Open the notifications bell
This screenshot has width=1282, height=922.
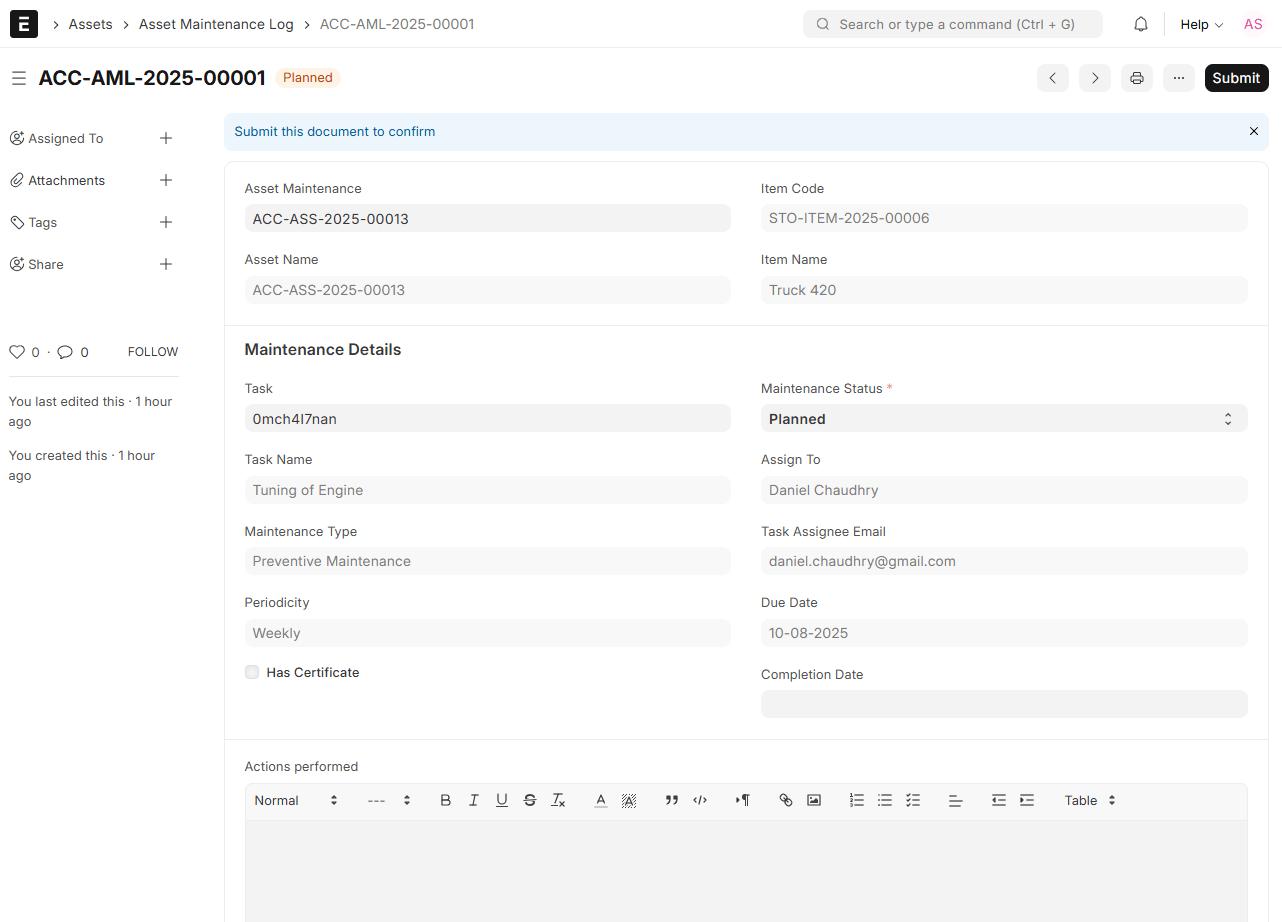coord(1141,24)
